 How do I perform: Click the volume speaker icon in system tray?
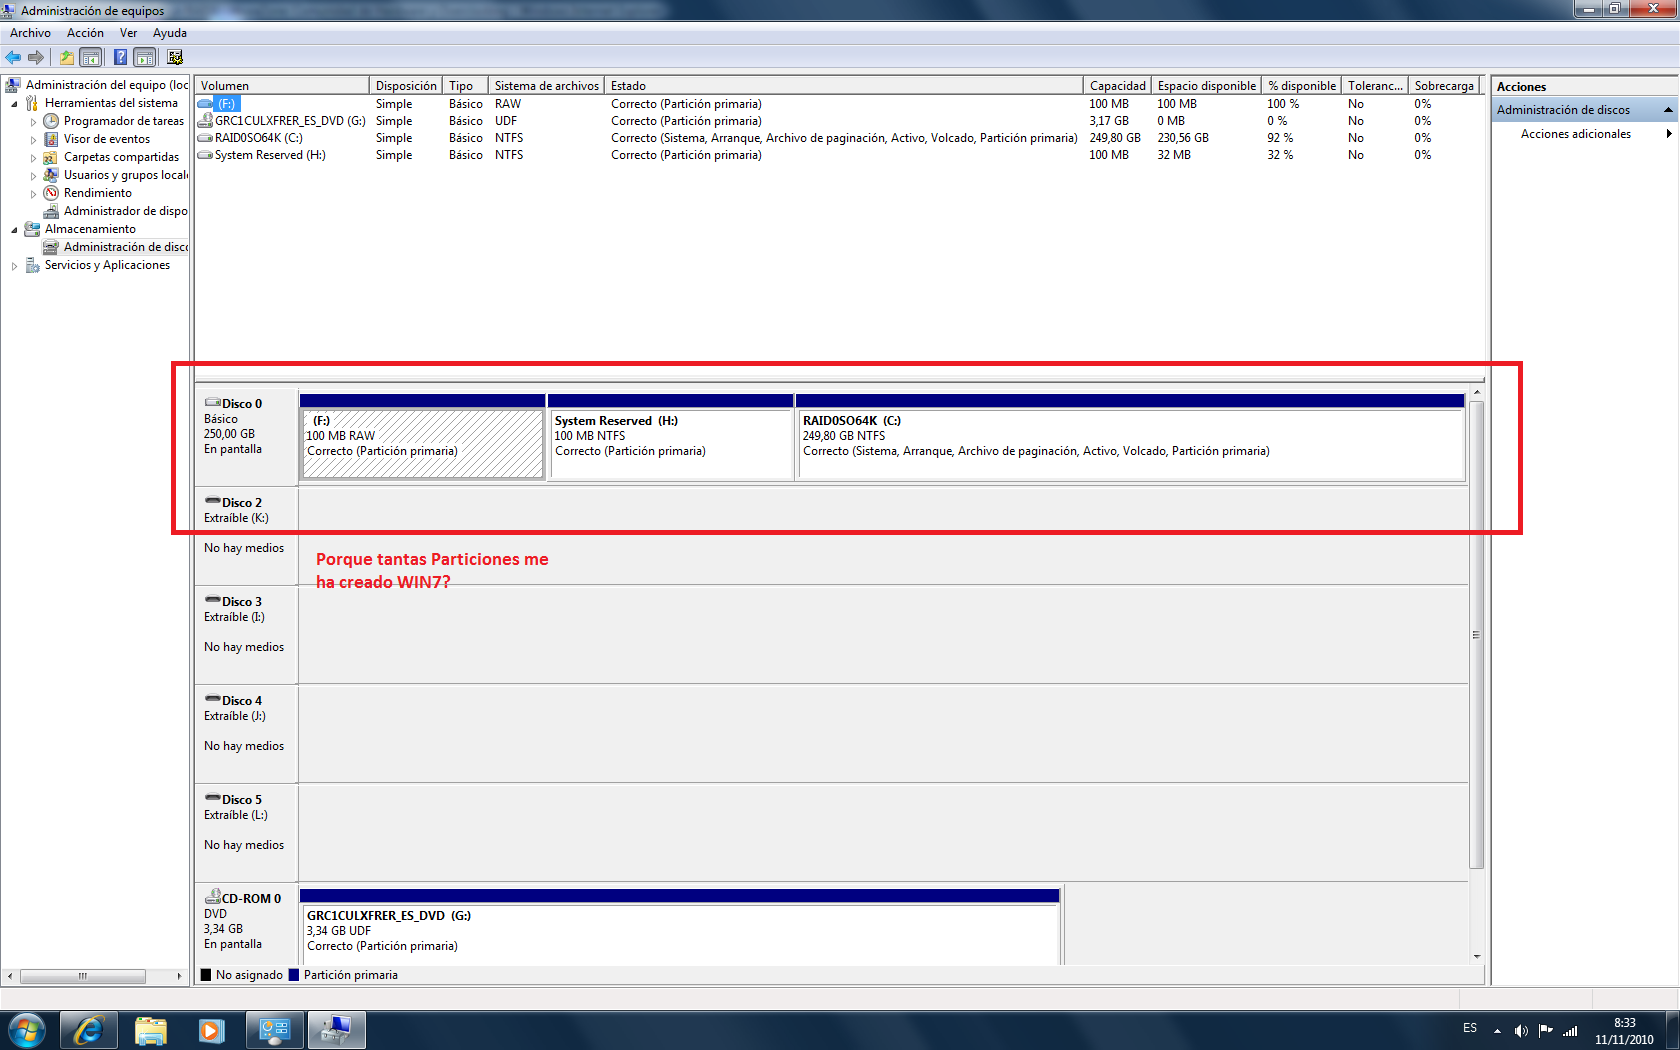tap(1520, 1030)
